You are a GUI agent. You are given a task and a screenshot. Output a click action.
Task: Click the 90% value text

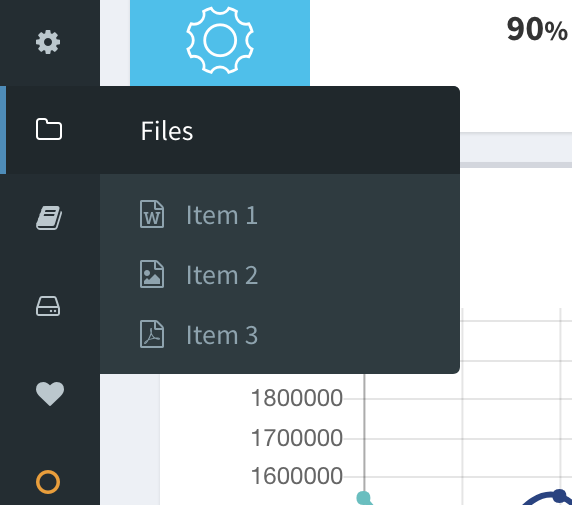[x=537, y=29]
